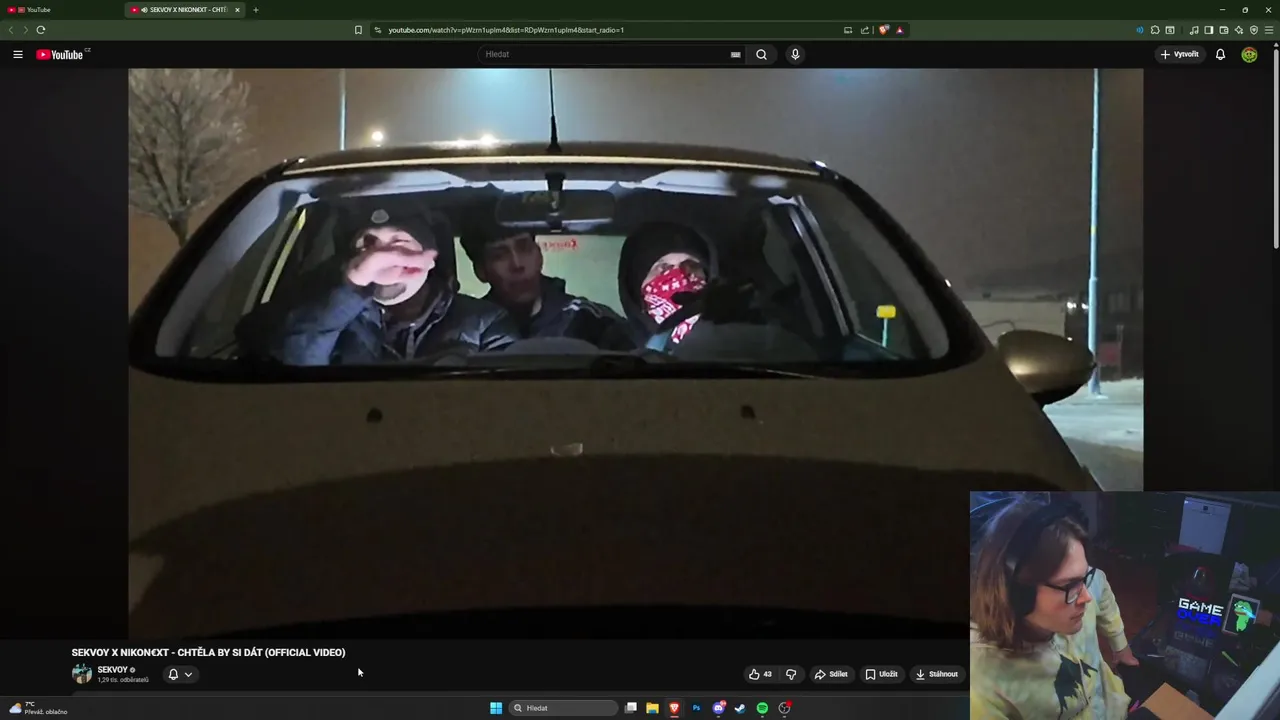Open Brave VPN shield icon
Image resolution: width=1280 pixels, height=720 pixels.
(1254, 30)
